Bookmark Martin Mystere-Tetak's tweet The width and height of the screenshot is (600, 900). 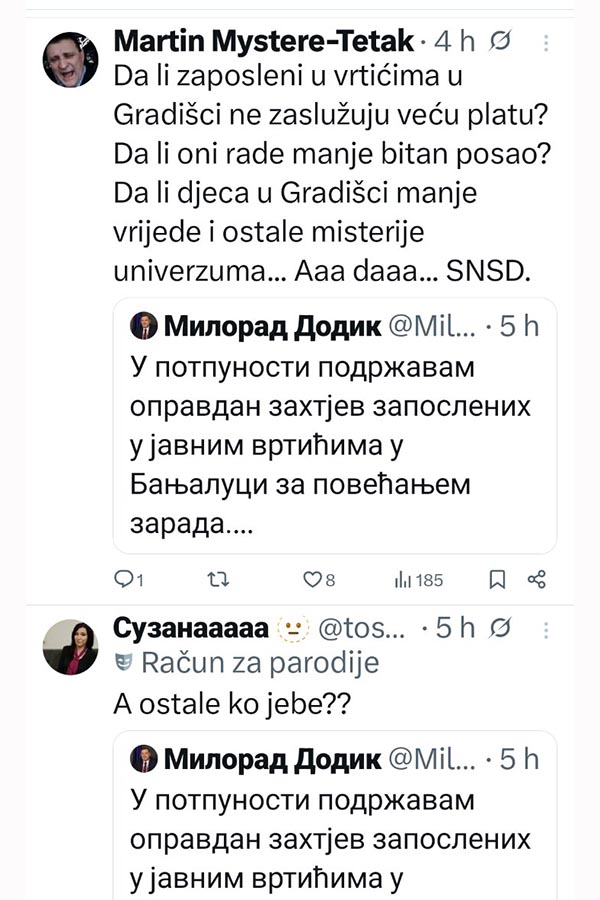point(497,579)
